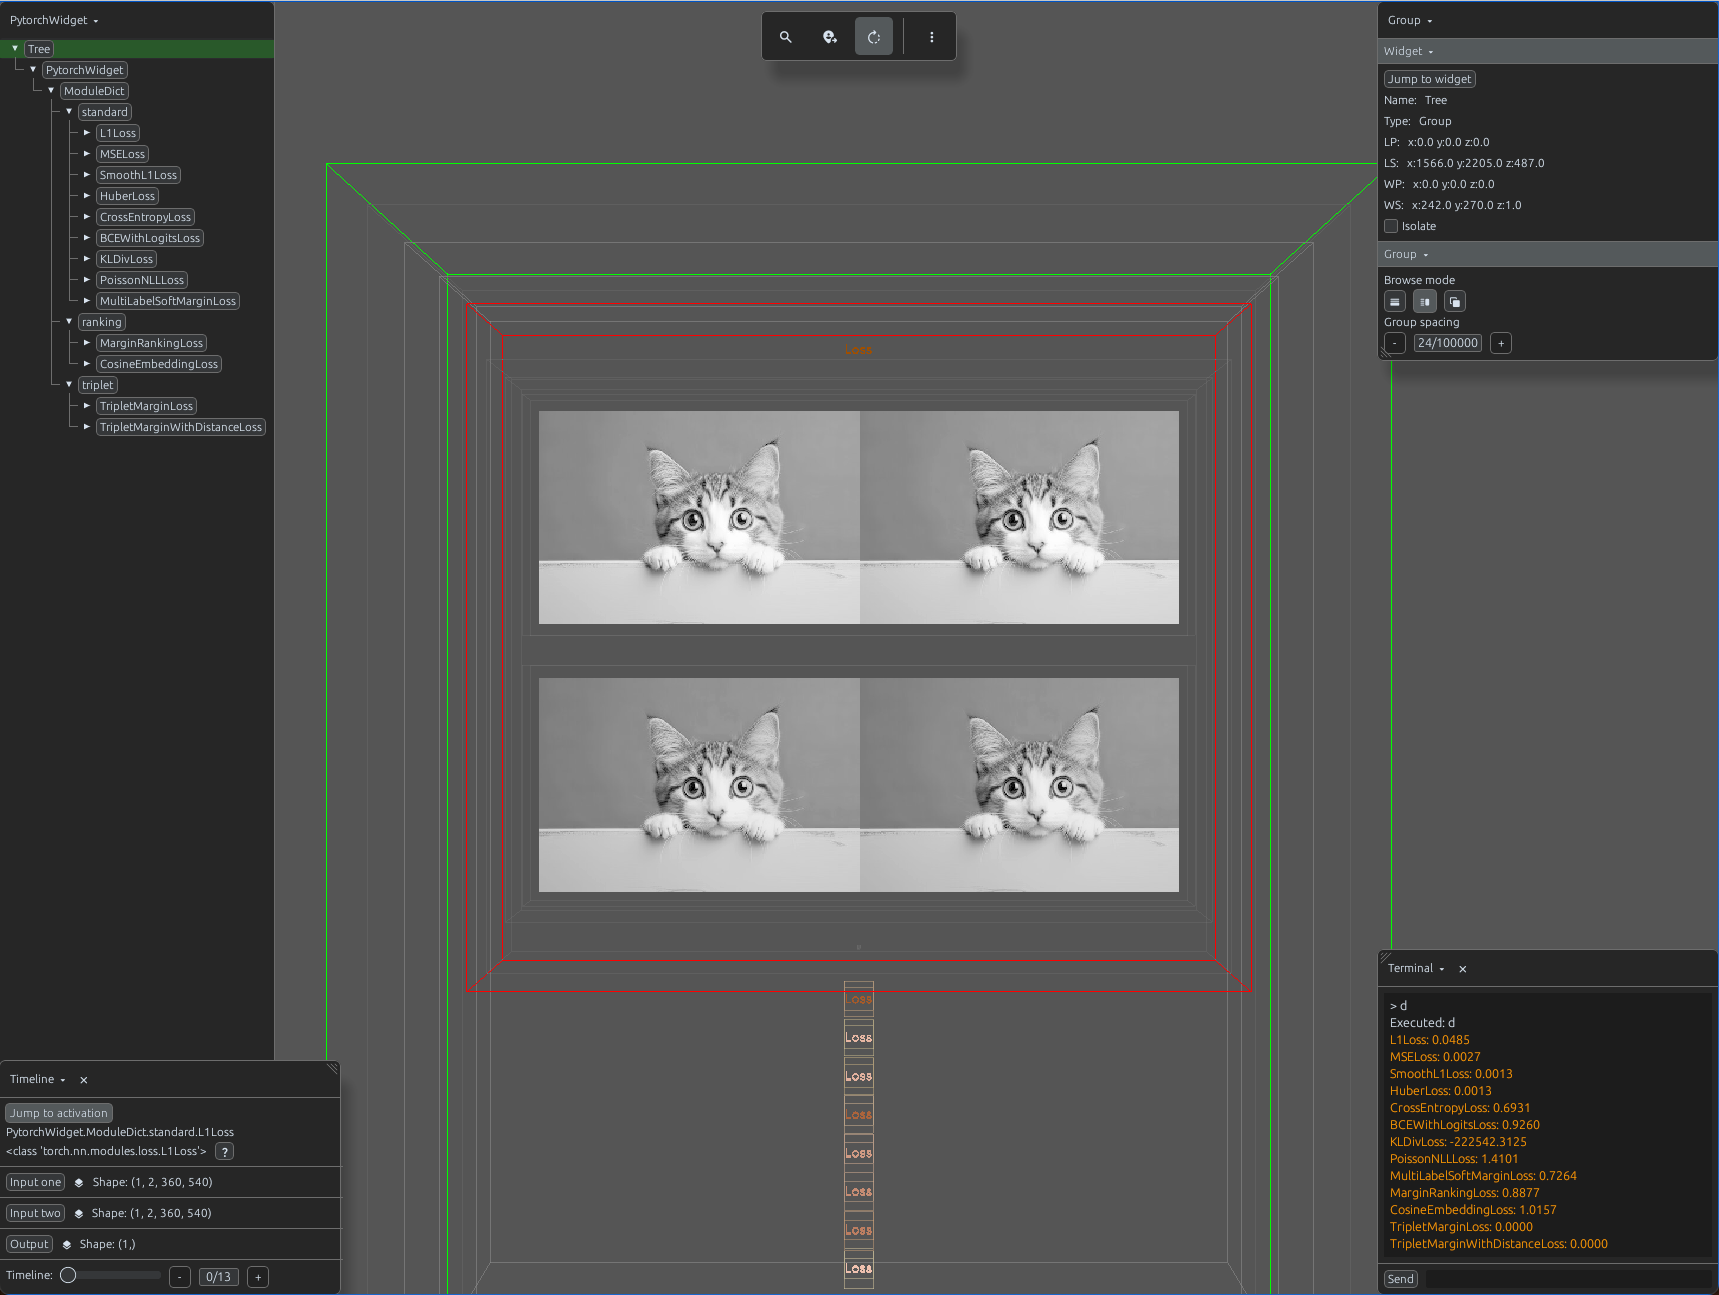Enable the Isolate checkbox

[1391, 226]
